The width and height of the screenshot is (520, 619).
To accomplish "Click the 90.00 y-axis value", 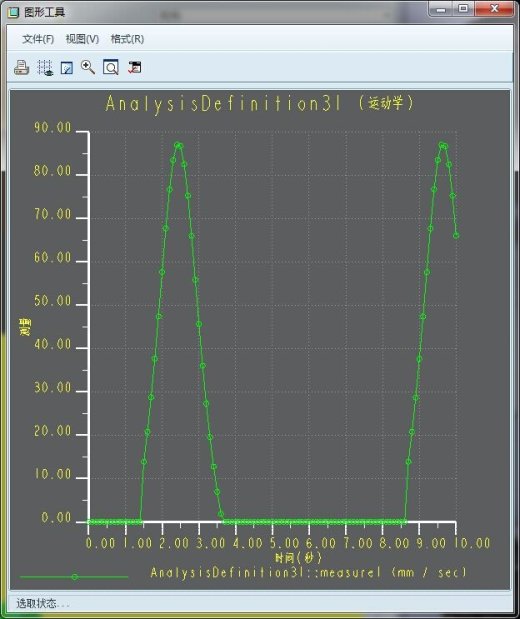I will point(53,128).
